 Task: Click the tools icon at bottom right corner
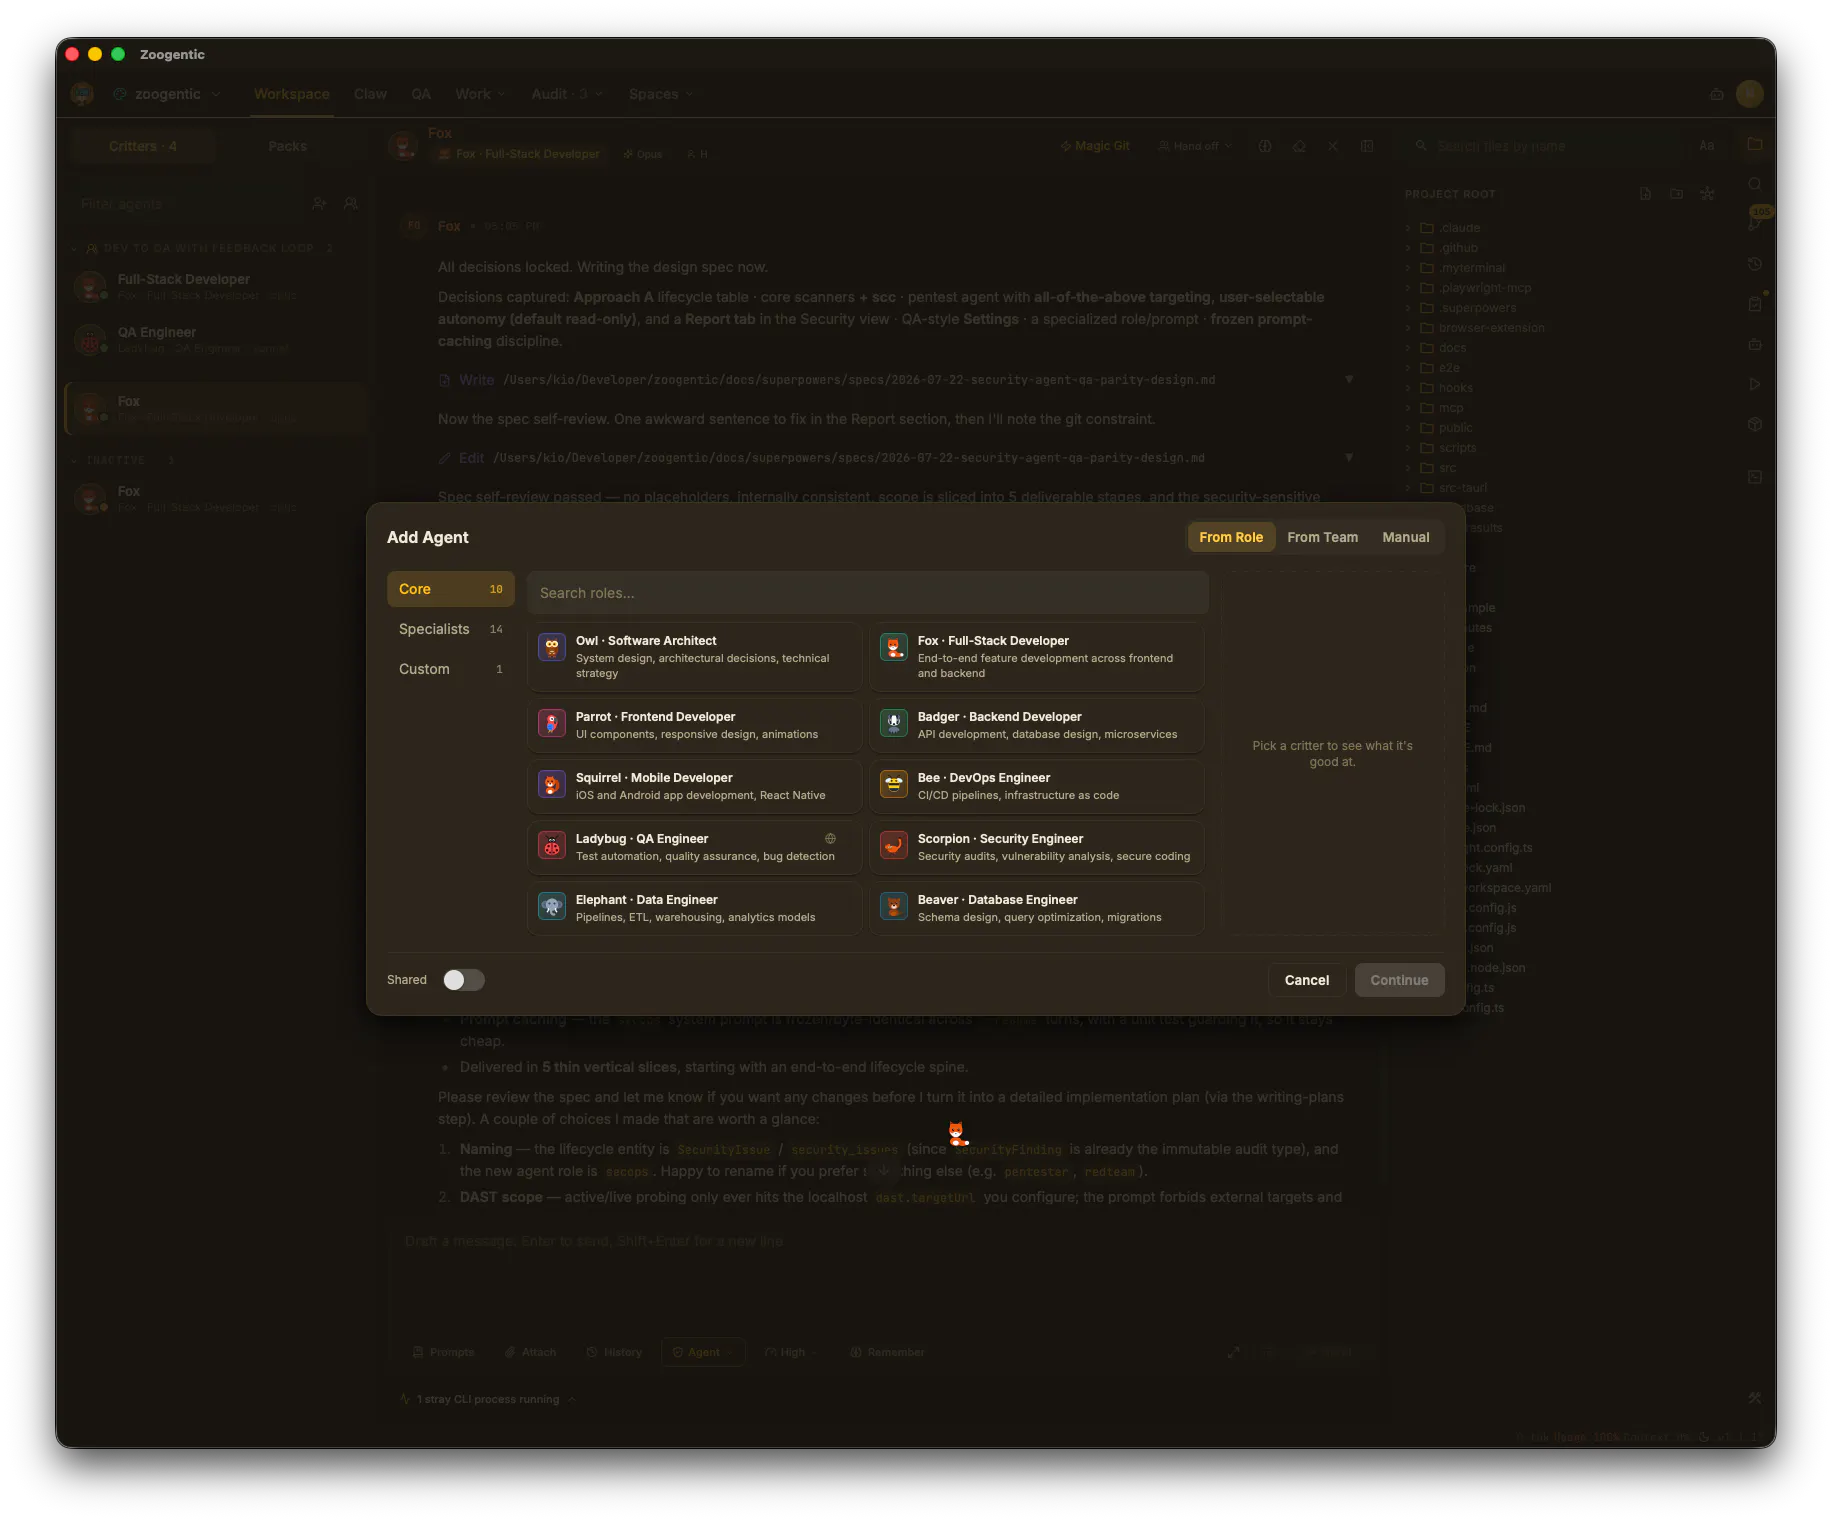tap(1755, 1398)
